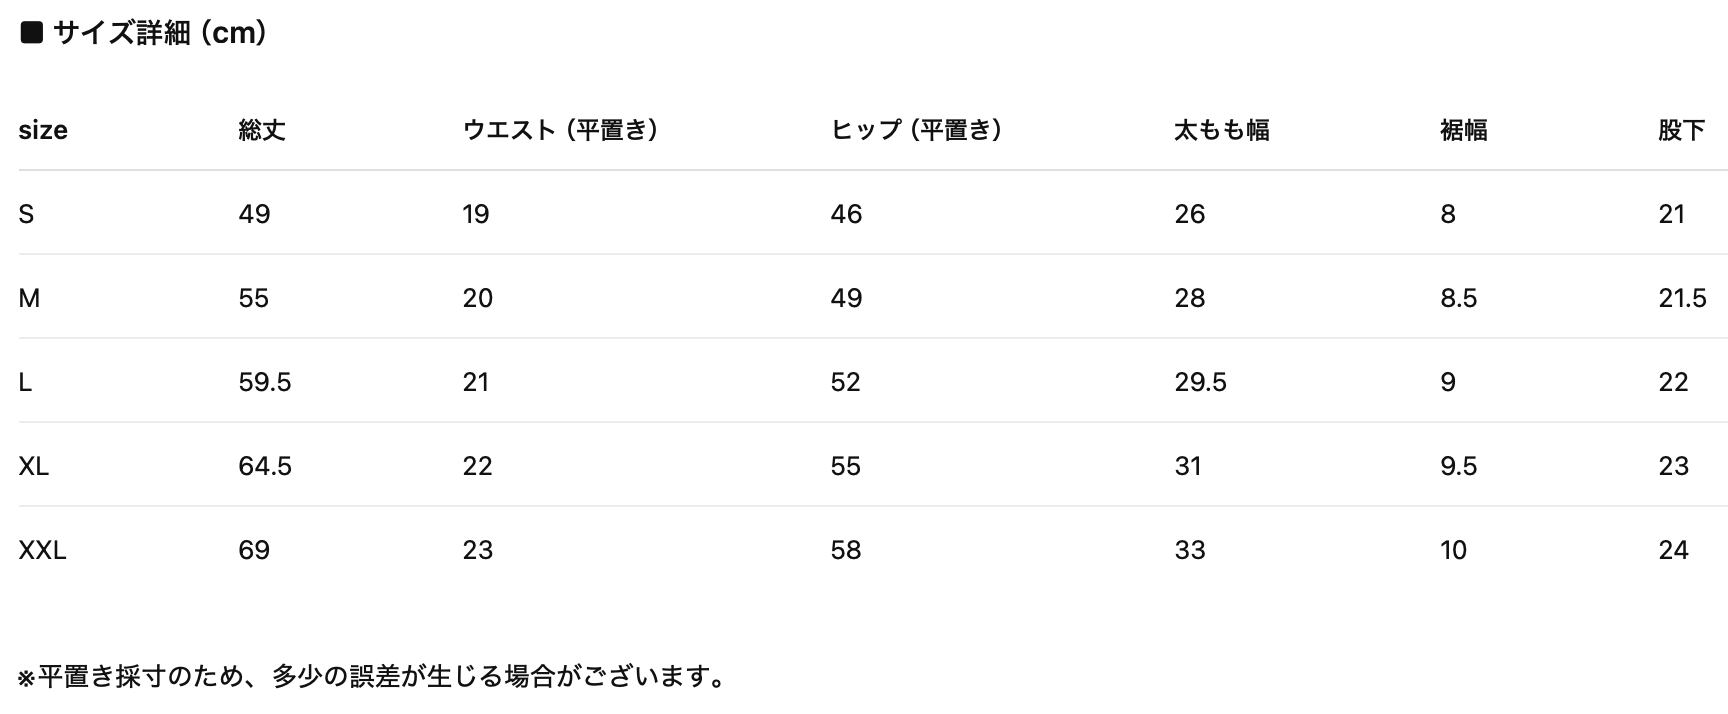Screen dimensions: 1728x714
Task: Click the 29.5 thigh width value
Action: click(x=1200, y=382)
